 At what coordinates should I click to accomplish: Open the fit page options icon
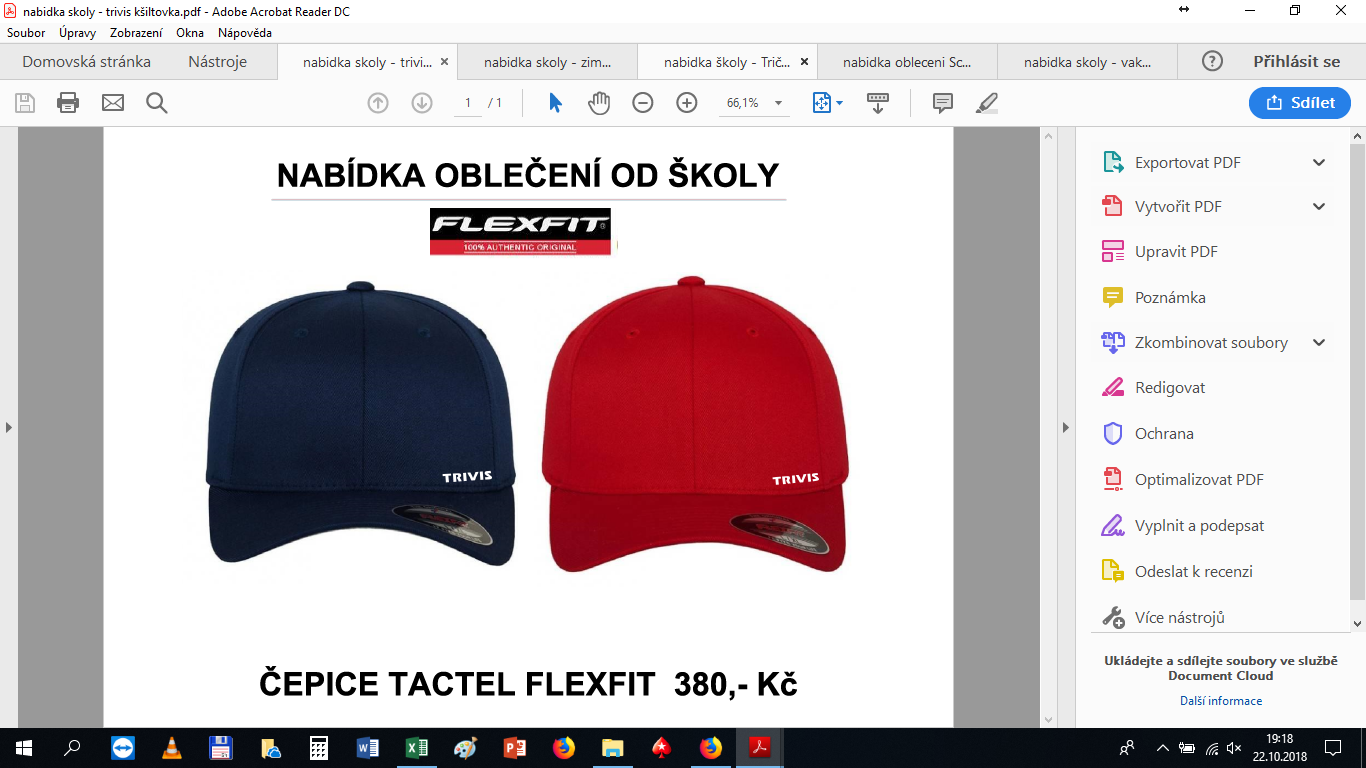[x=827, y=103]
